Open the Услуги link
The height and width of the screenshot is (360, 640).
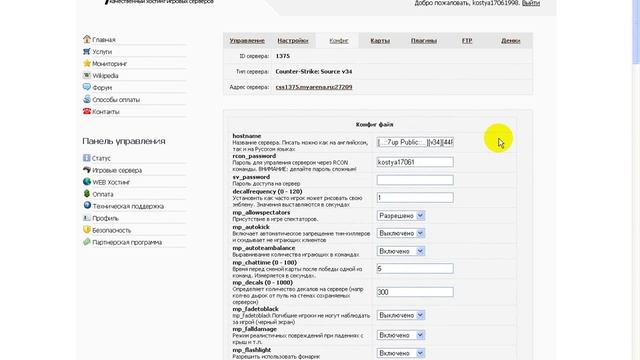[102, 52]
